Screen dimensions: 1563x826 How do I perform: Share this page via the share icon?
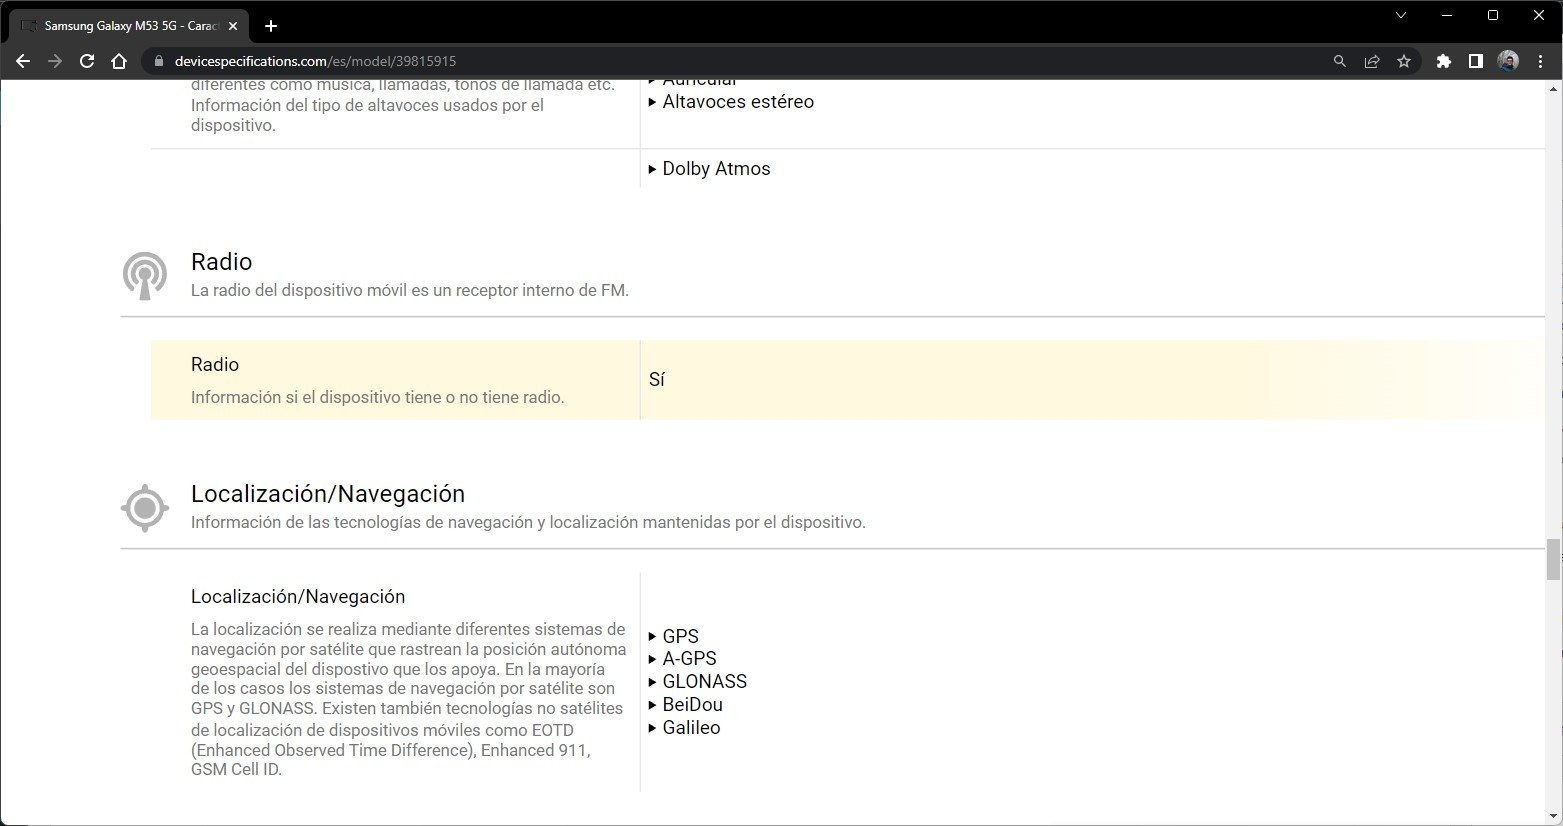point(1372,61)
